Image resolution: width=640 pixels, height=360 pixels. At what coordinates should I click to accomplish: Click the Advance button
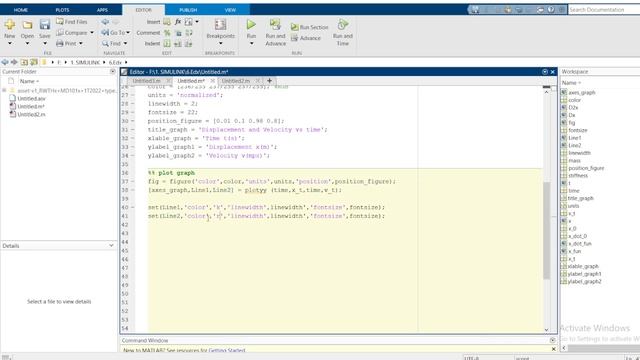click(306, 38)
